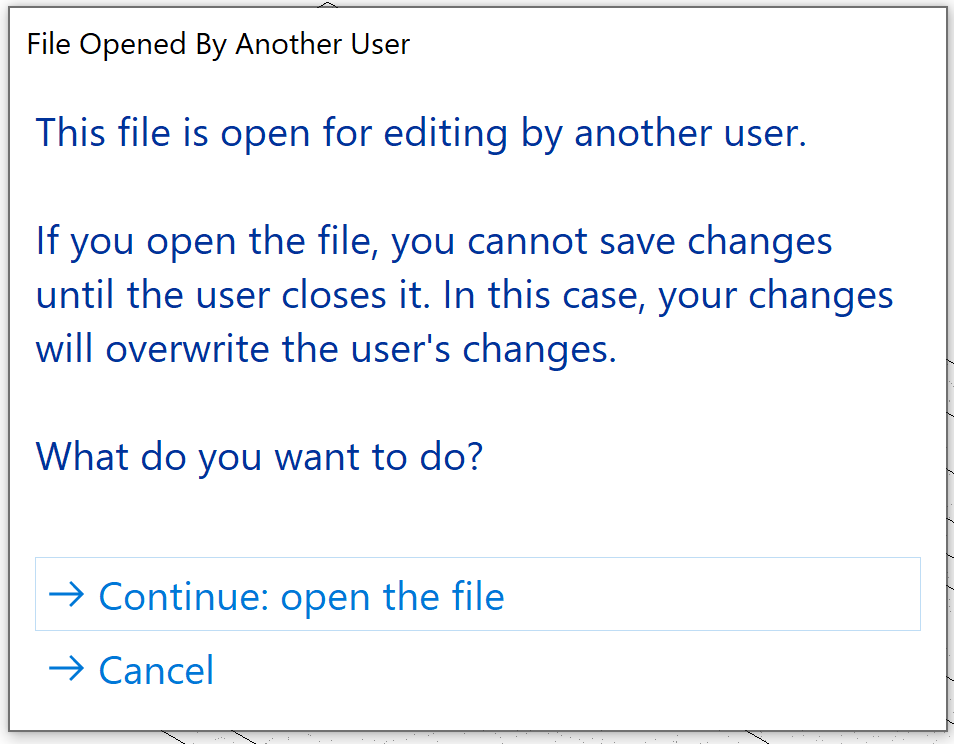This screenshot has height=744, width=954.
Task: Click the "File Opened By Another User" title
Action: pos(218,45)
